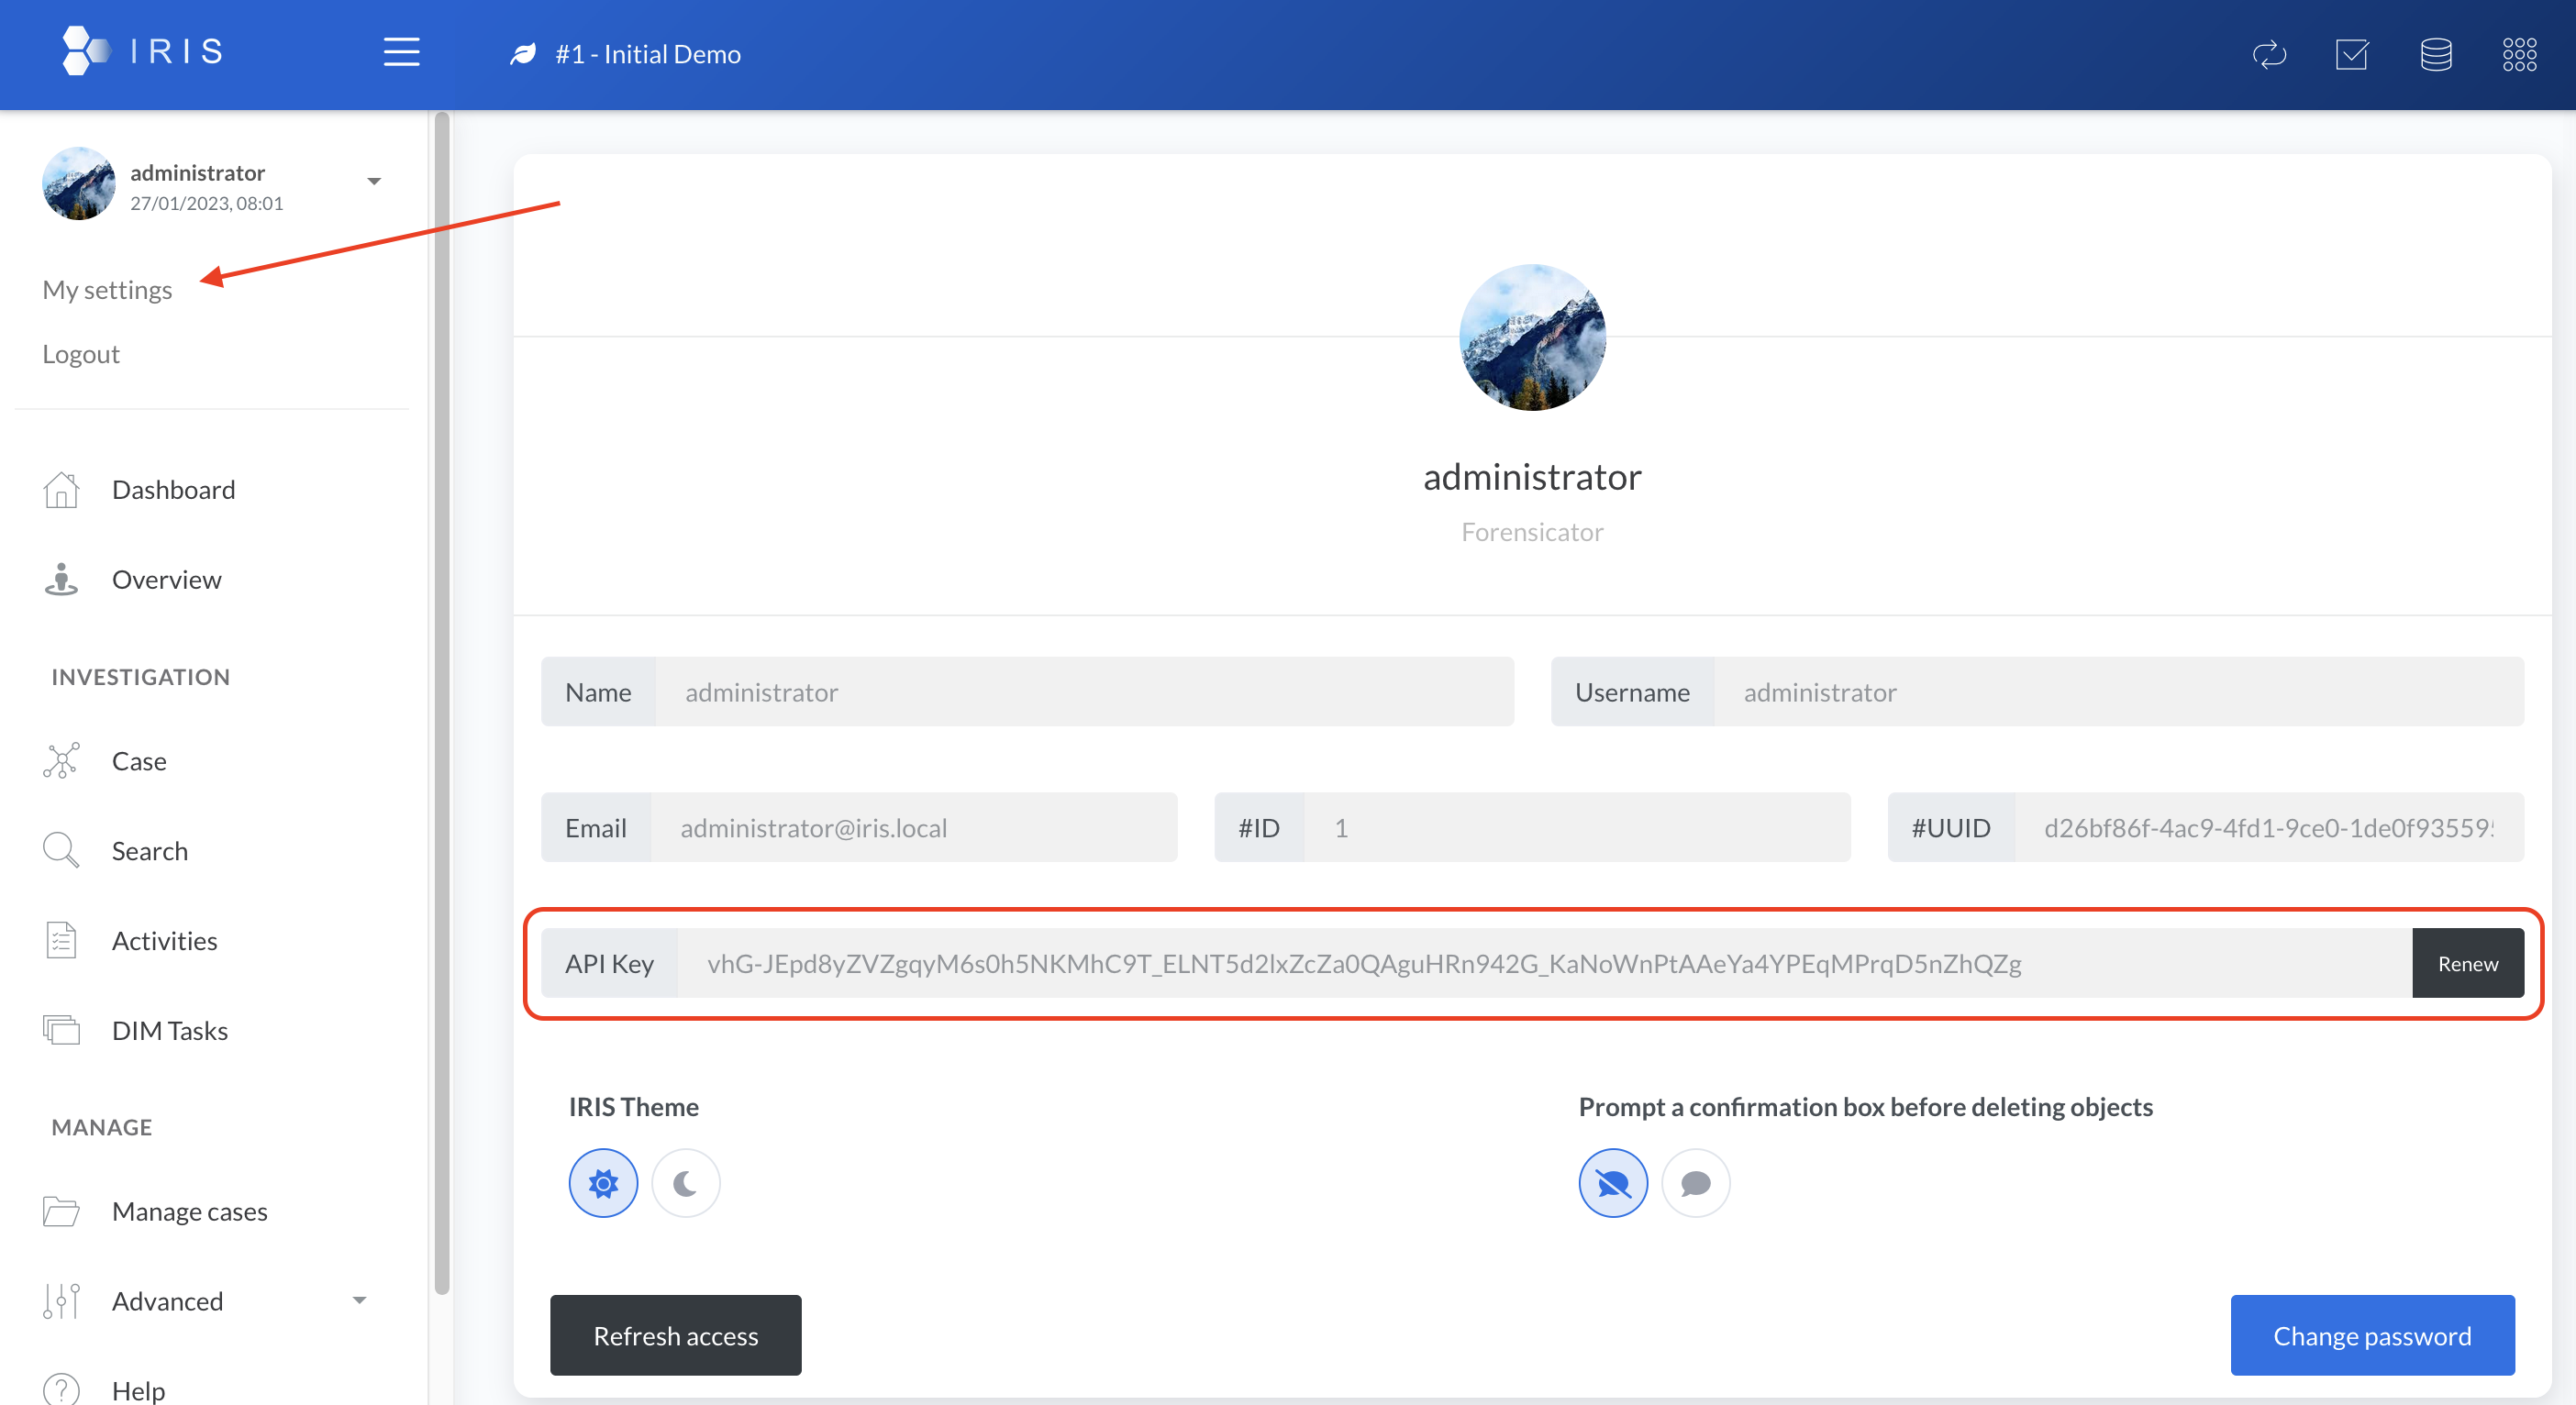This screenshot has width=2576, height=1405.
Task: Click the Overview sidebar icon
Action: point(61,579)
